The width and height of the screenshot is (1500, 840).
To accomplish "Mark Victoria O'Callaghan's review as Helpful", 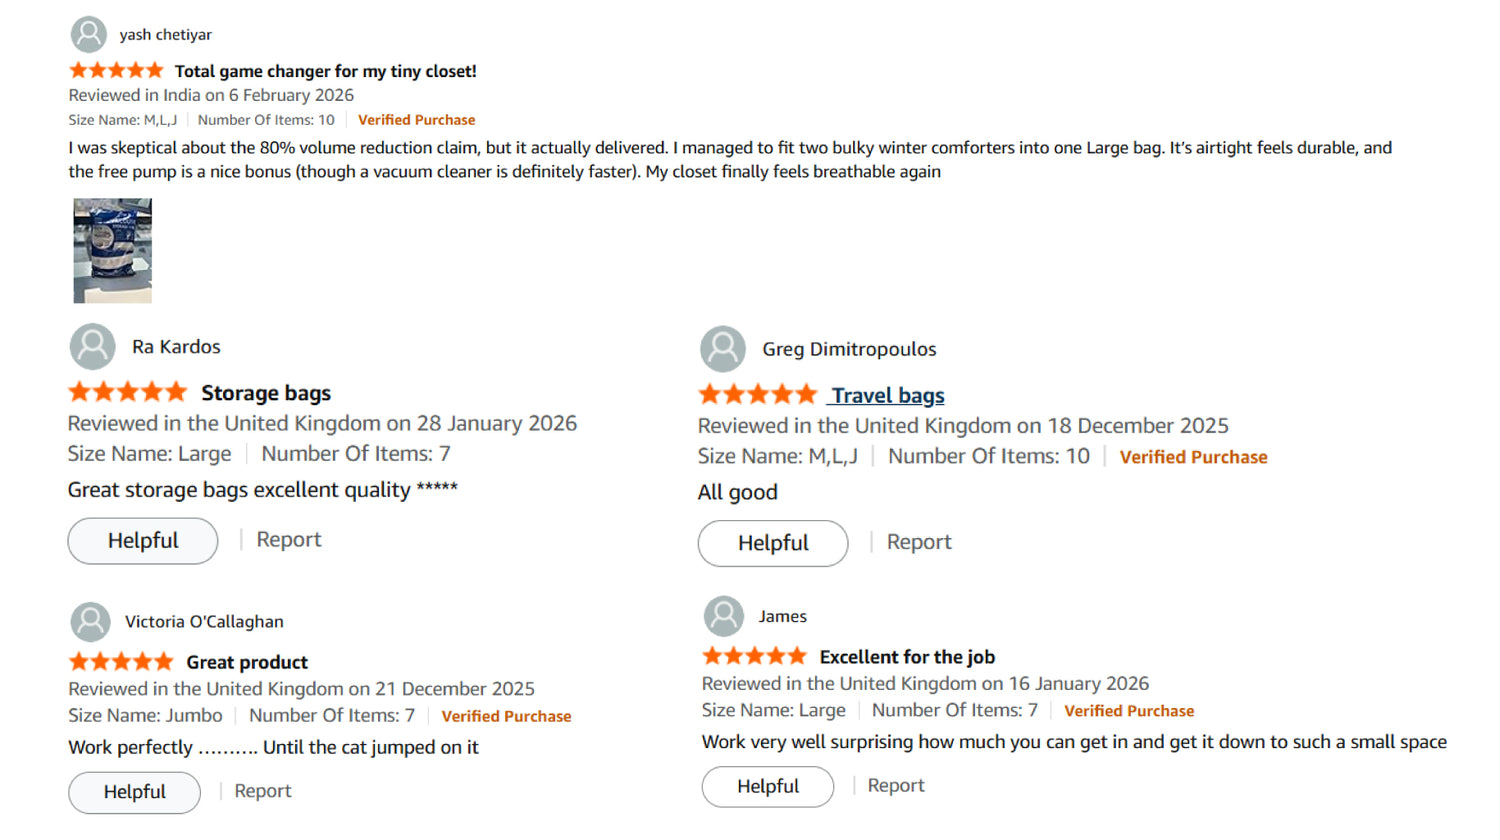I will 135,792.
